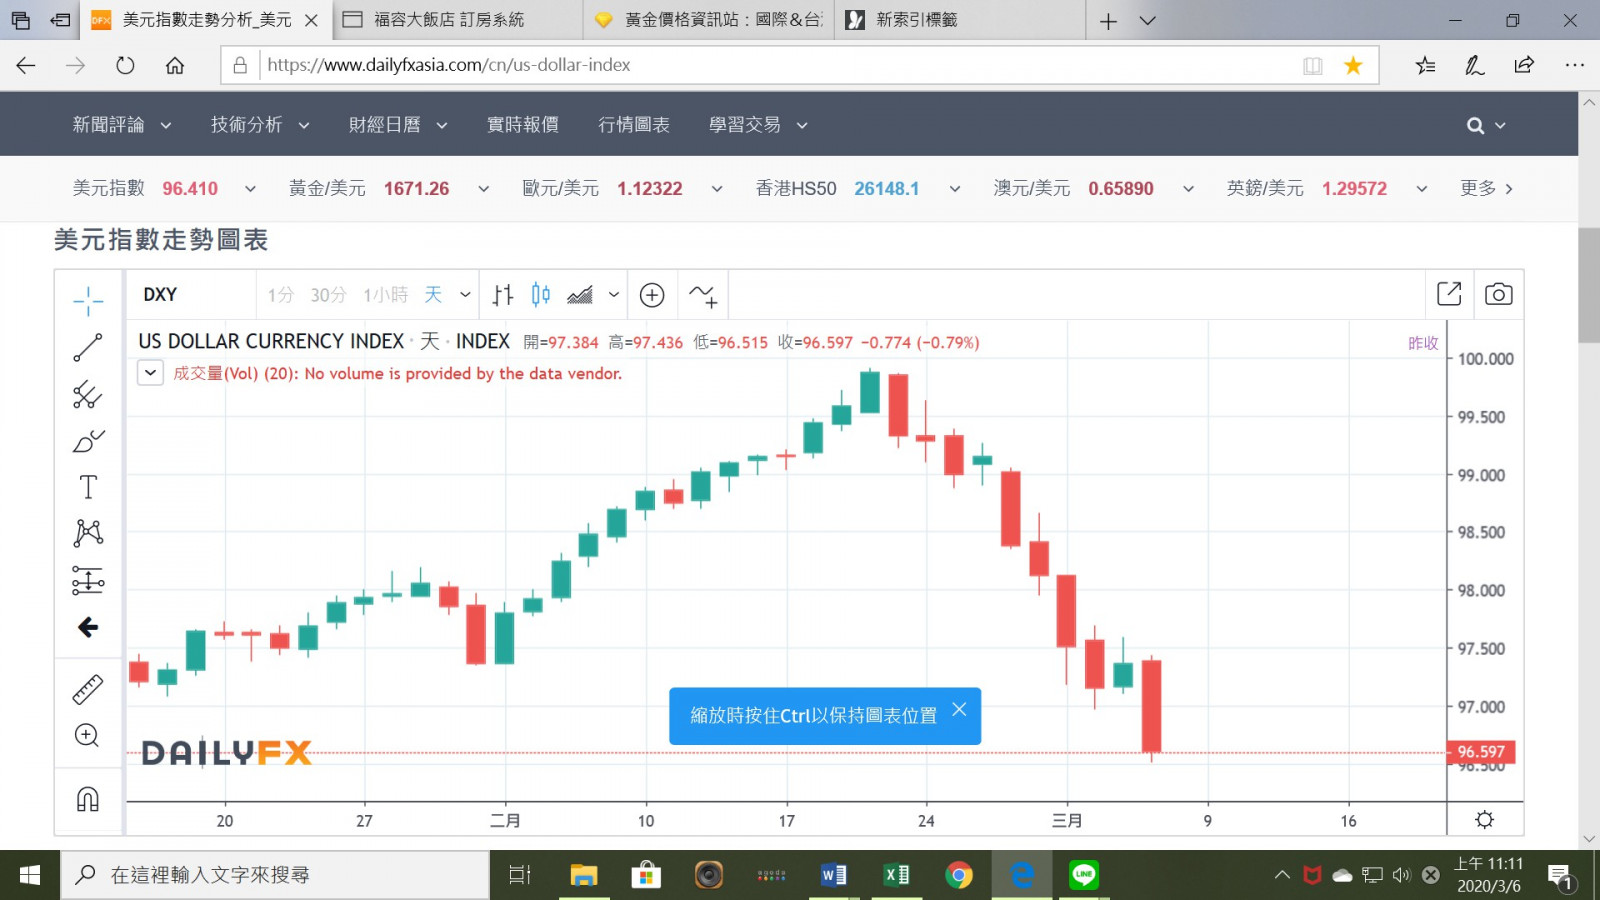Click the page vertical scrollbar thumb
The height and width of the screenshot is (900, 1600).
(1589, 286)
